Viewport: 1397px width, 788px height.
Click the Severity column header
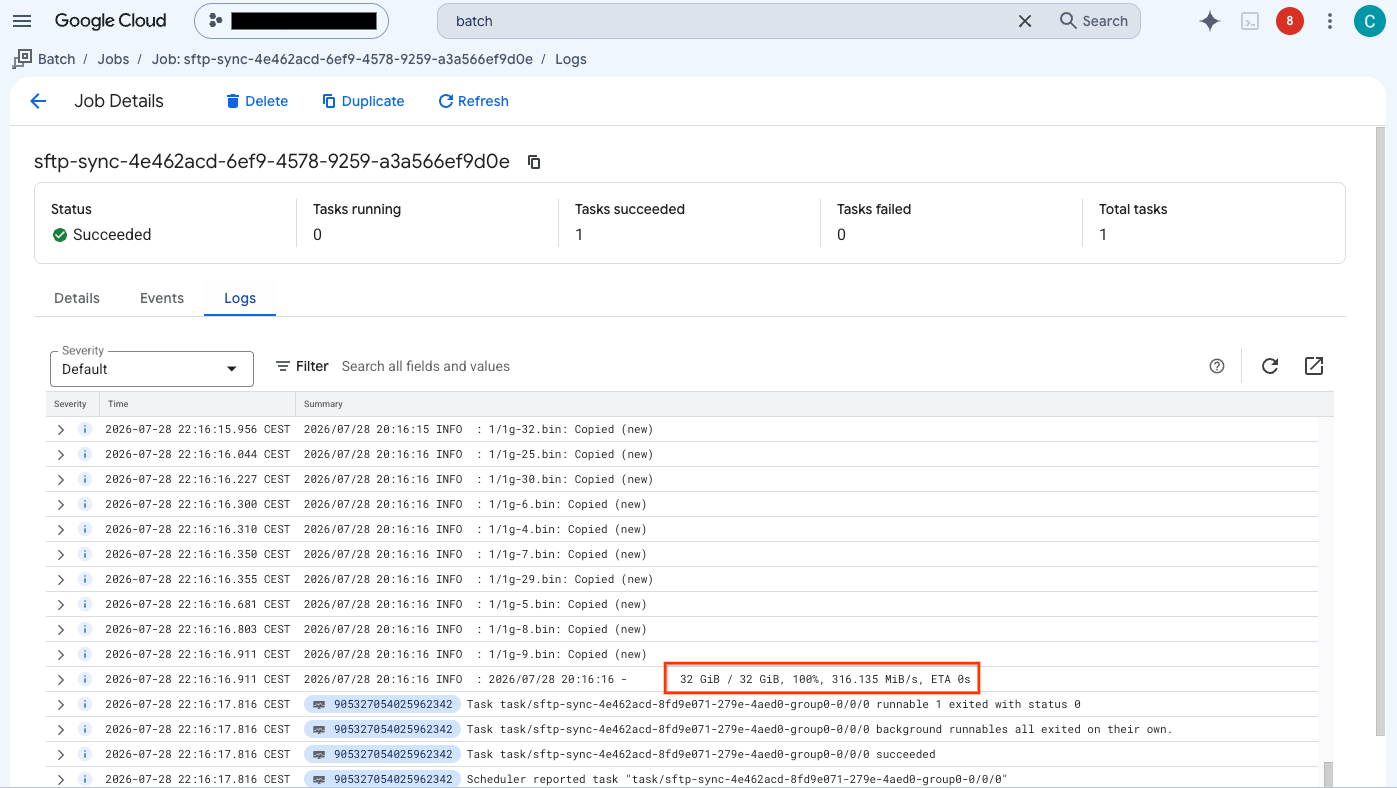tap(71, 404)
